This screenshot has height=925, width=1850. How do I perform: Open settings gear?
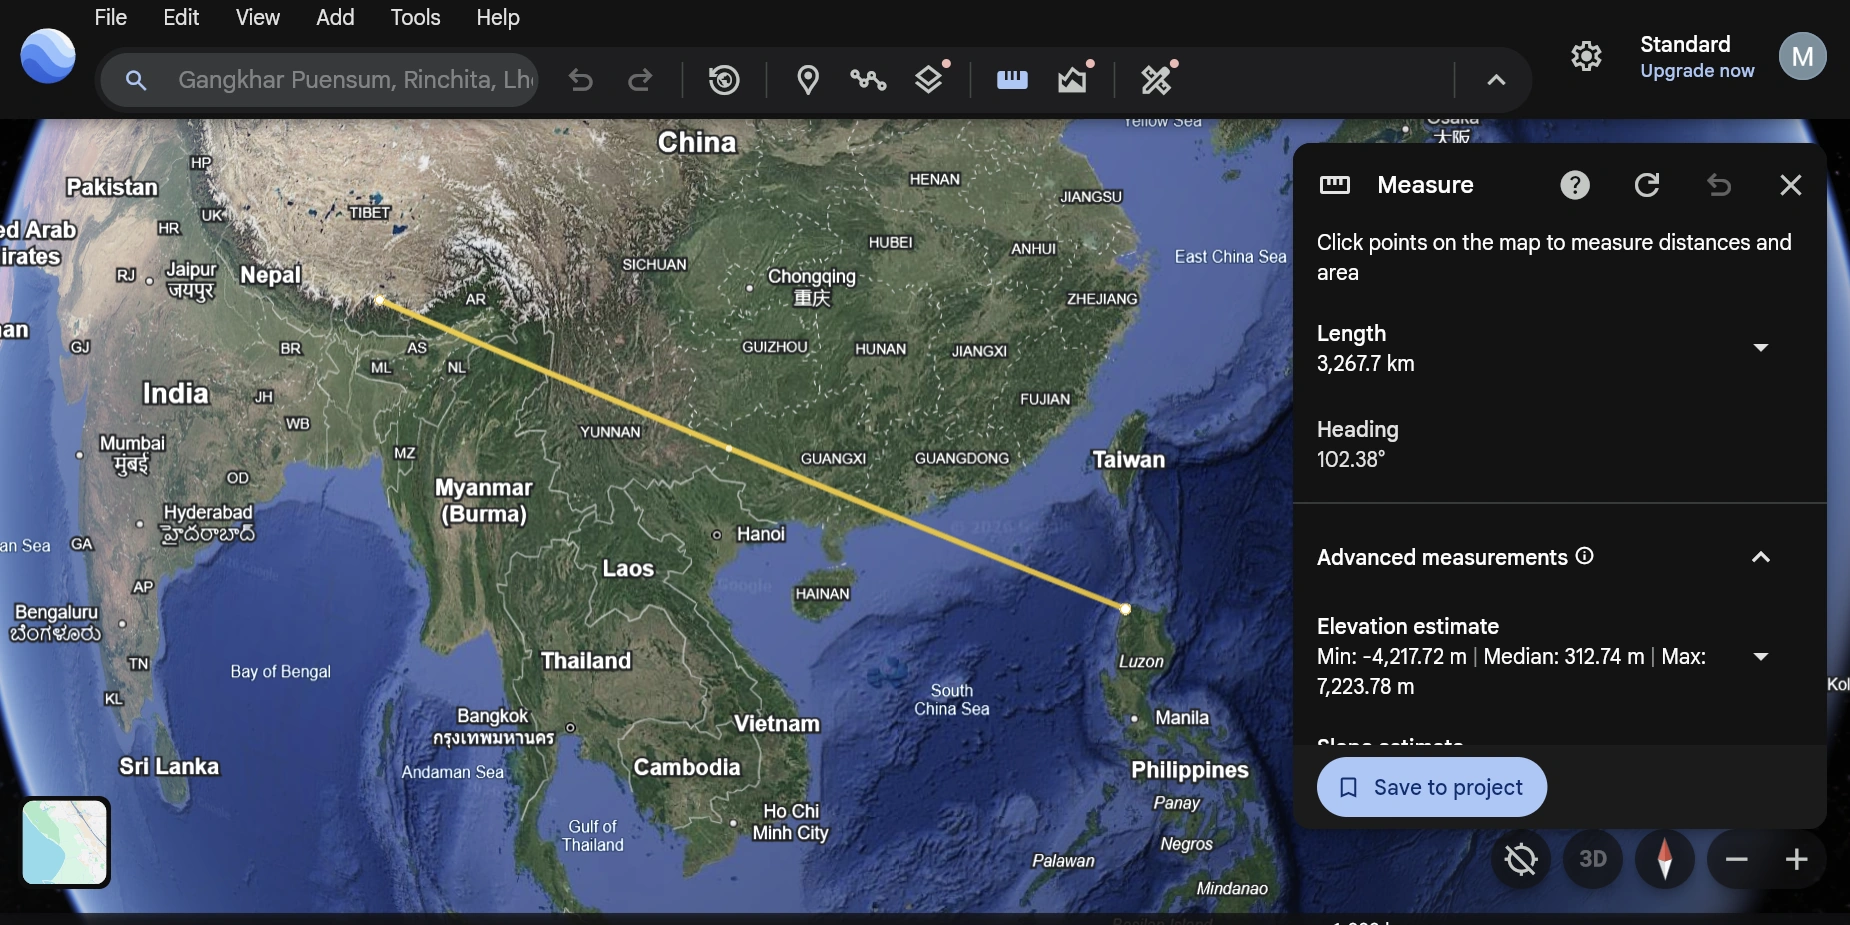1586,56
